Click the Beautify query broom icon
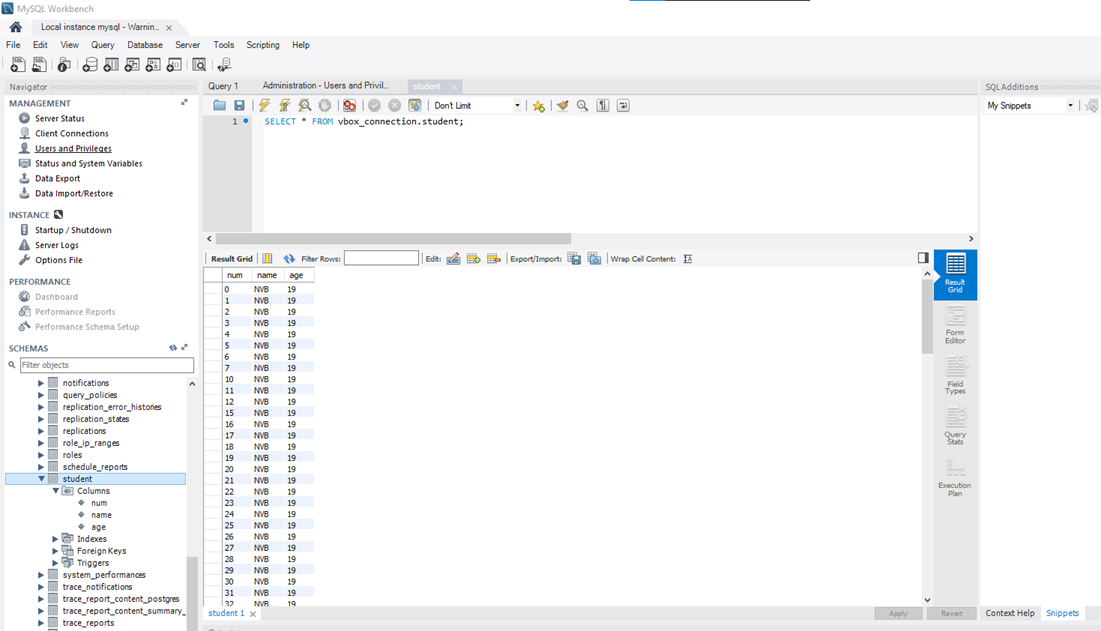This screenshot has height=631, width=1101. pyautogui.click(x=562, y=105)
